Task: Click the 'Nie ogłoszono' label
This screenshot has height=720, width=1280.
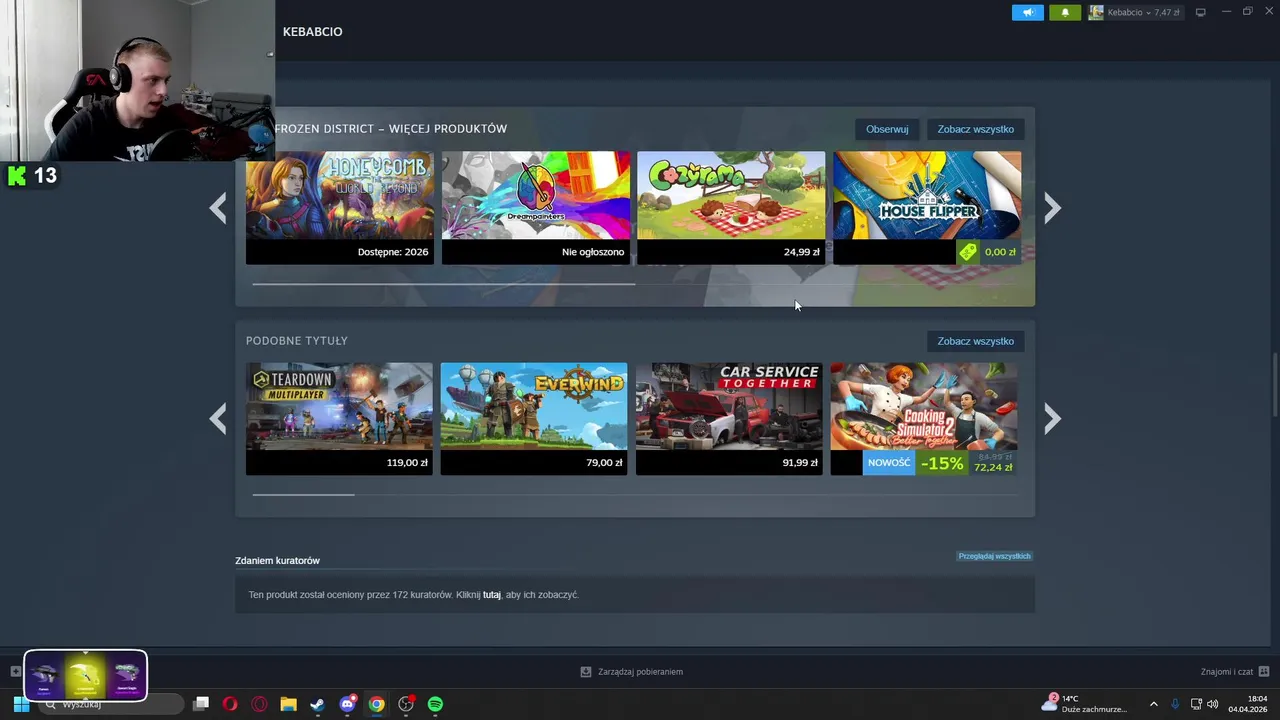Action: [593, 252]
